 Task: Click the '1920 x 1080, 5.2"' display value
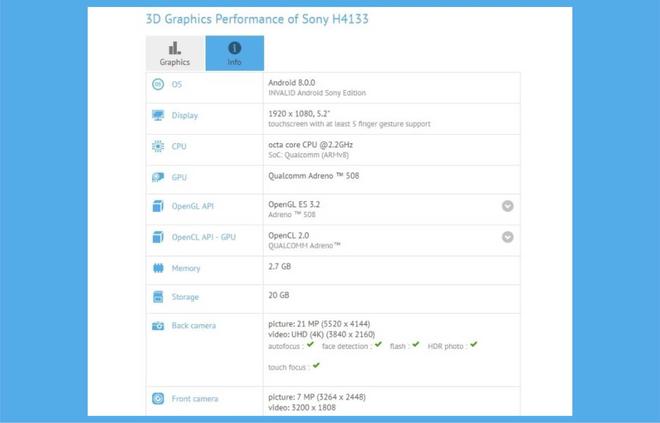pyautogui.click(x=299, y=114)
